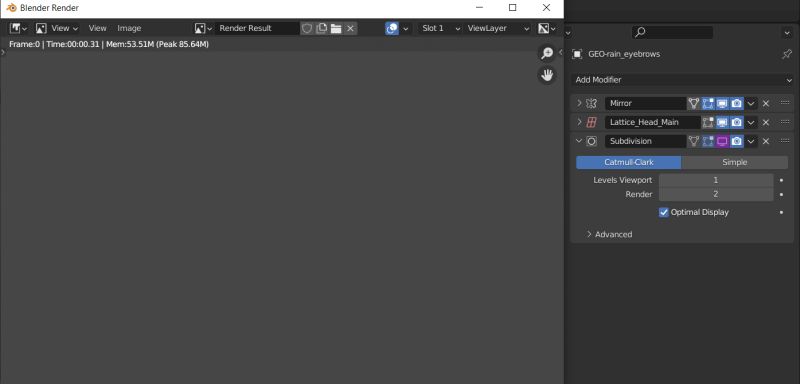
Task: Toggle Lattice_Head_Main render visibility
Action: click(x=736, y=122)
